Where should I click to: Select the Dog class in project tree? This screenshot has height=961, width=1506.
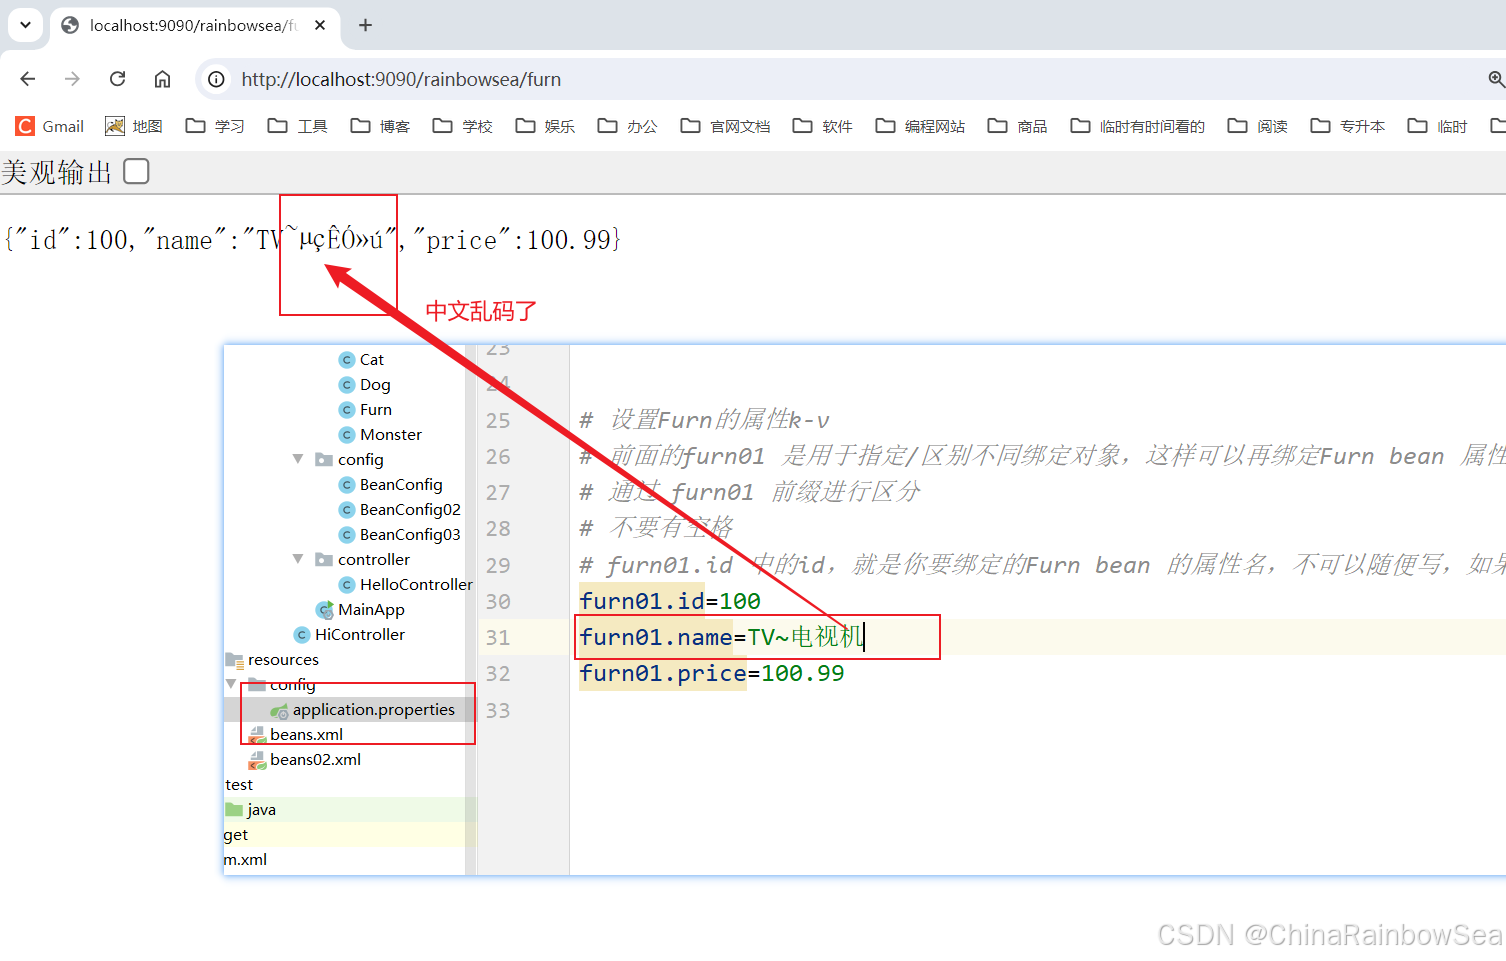coord(375,384)
